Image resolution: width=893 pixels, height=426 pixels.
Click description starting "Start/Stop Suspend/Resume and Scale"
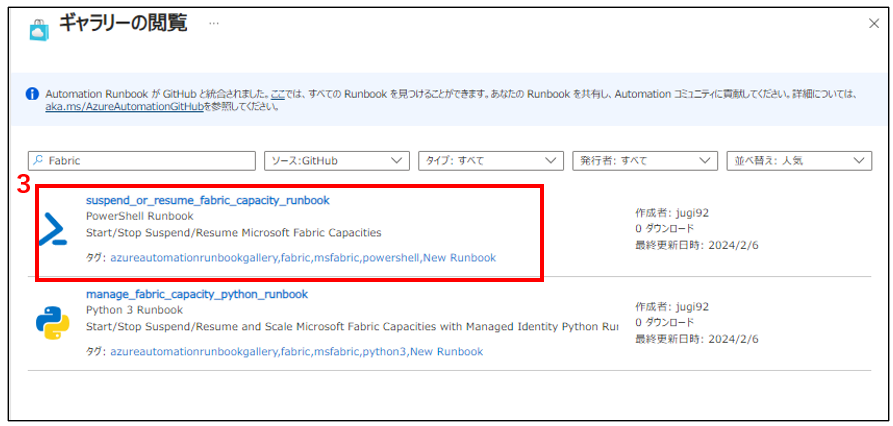point(351,326)
